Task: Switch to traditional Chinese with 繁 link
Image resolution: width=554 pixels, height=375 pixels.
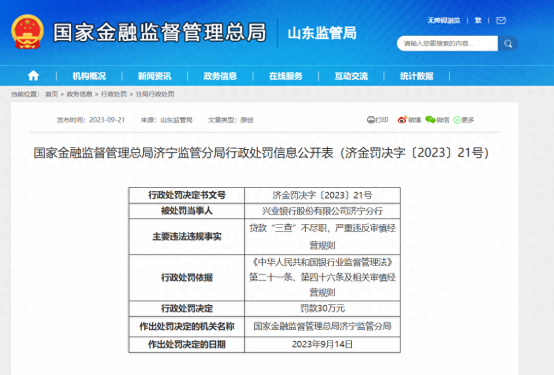Action: click(478, 20)
